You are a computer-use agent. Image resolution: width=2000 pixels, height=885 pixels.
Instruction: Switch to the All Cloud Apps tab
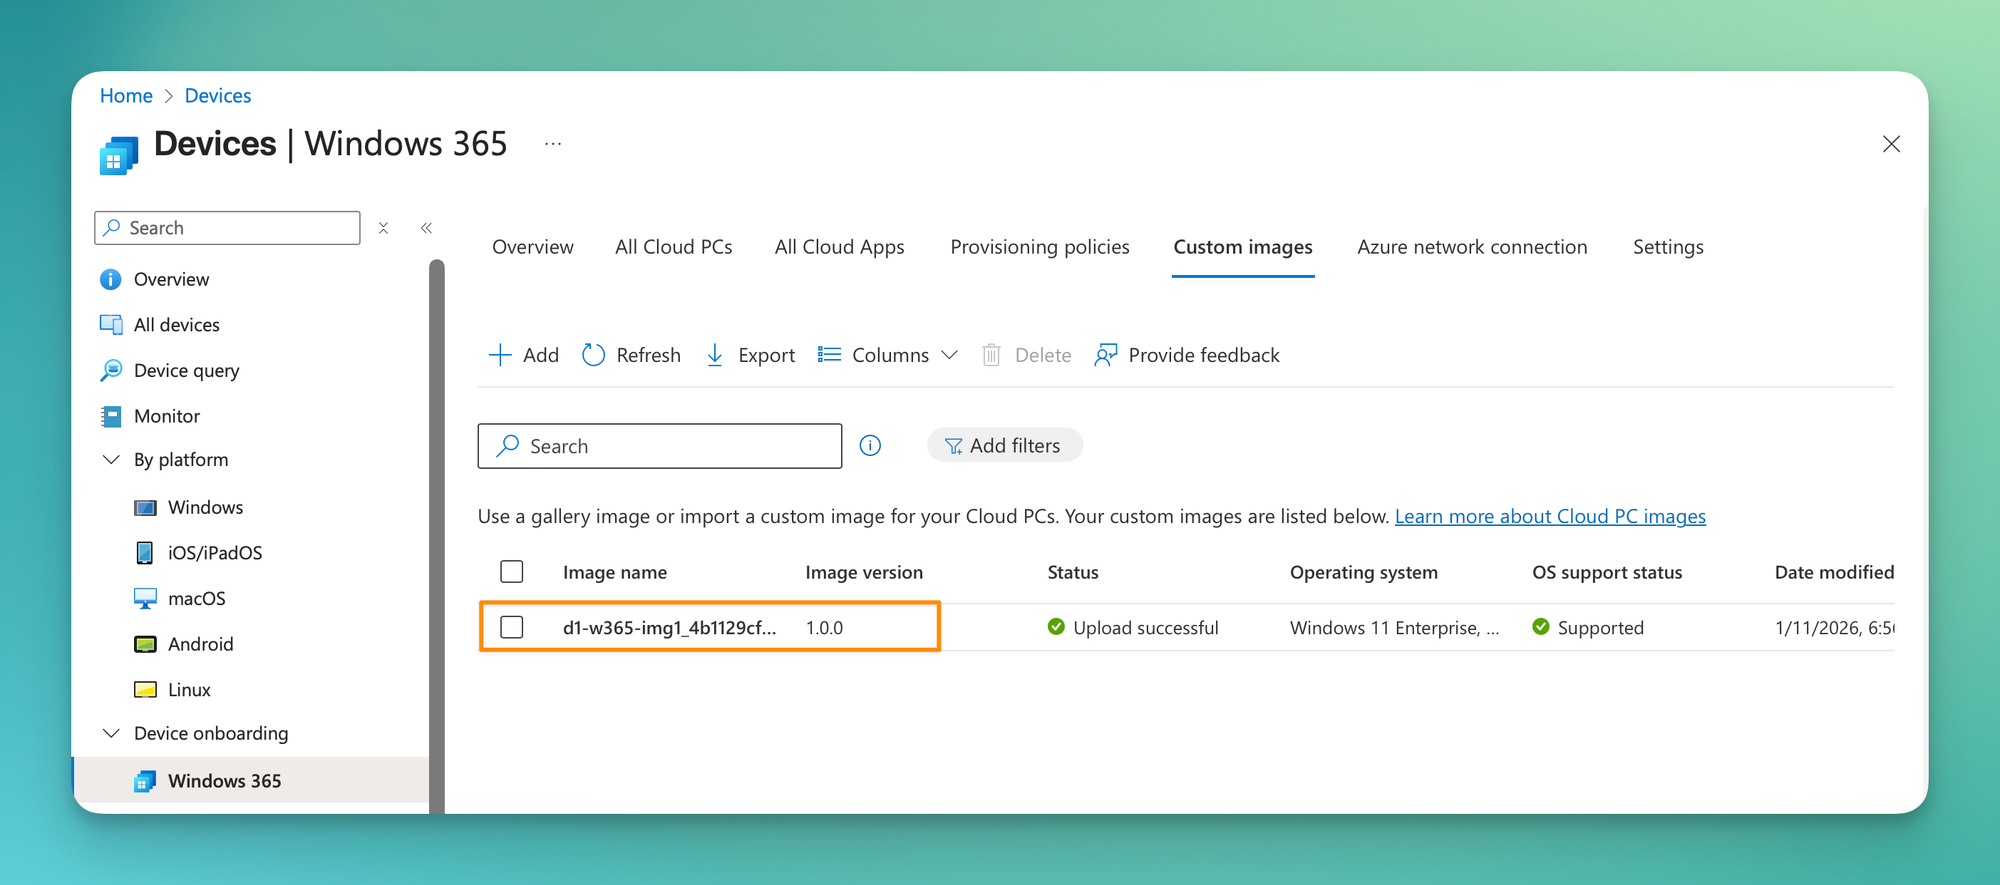[840, 247]
